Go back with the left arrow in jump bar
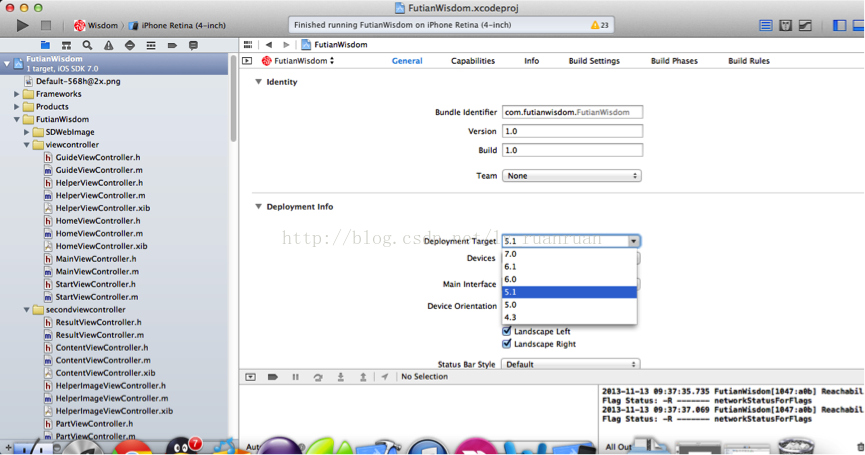 [269, 45]
